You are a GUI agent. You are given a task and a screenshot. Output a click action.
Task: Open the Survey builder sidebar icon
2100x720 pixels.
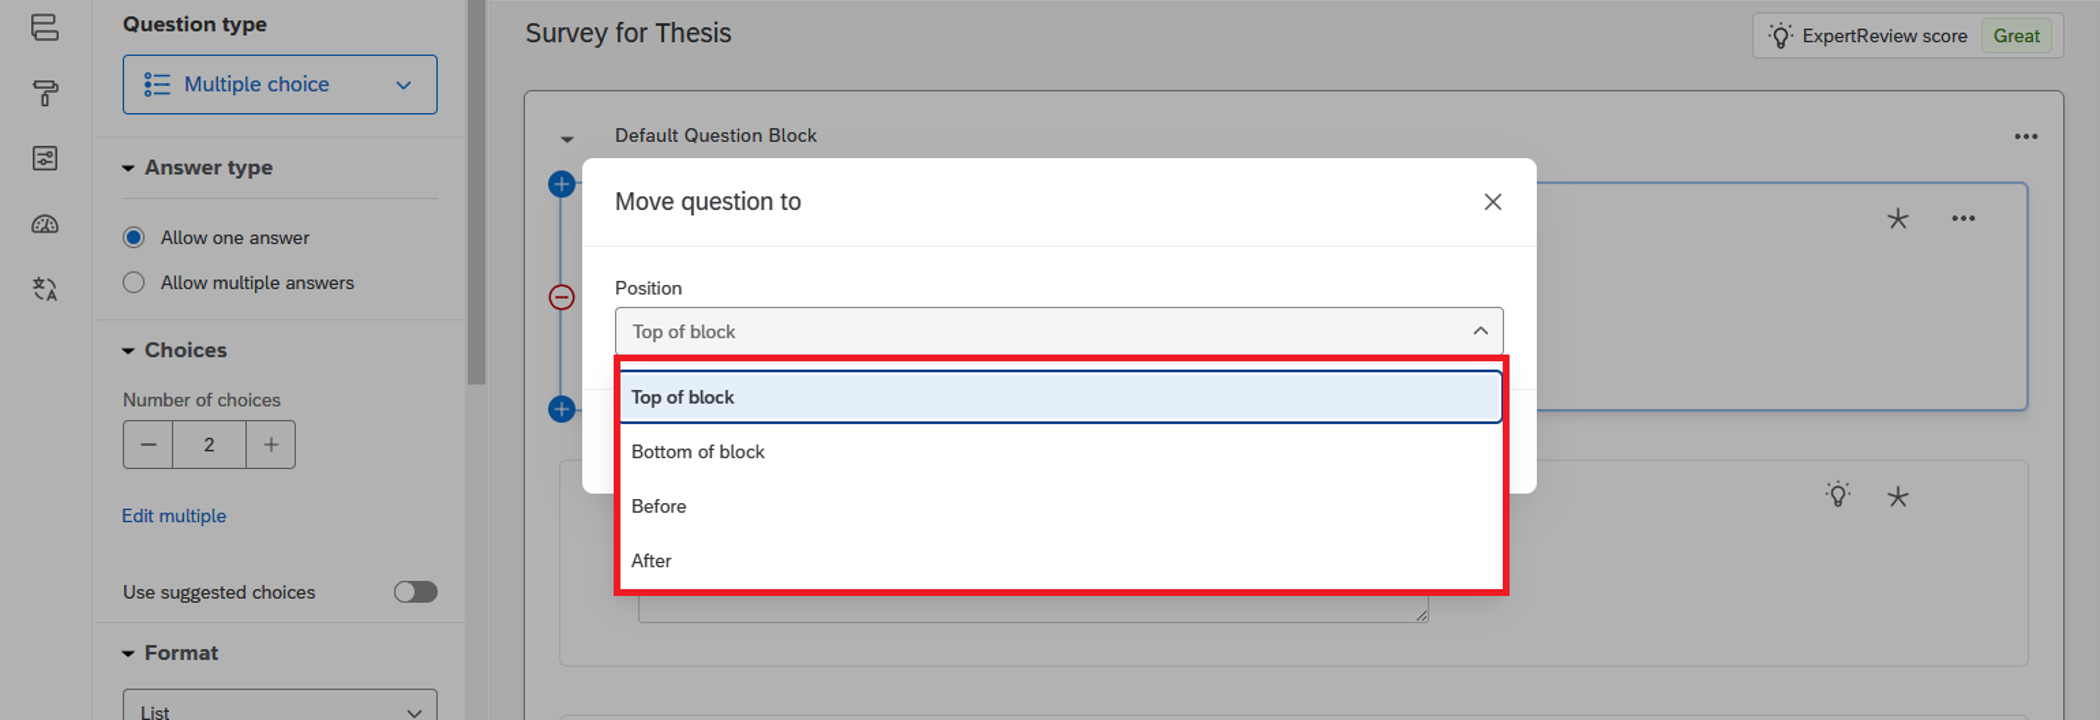[x=45, y=27]
